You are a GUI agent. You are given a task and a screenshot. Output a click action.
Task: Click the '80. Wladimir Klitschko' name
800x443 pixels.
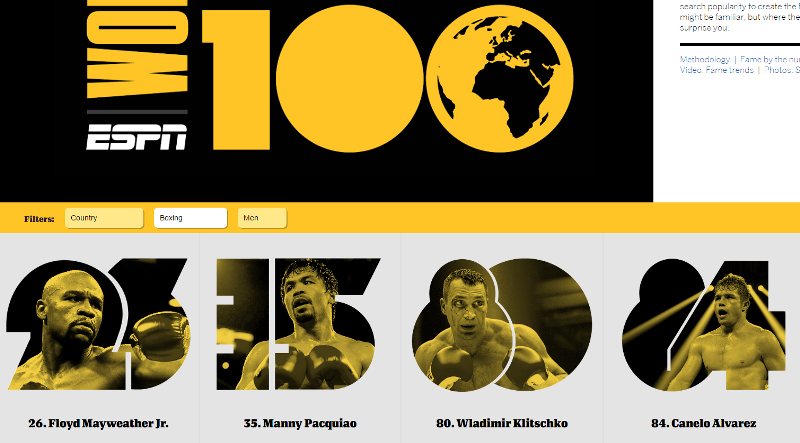(x=502, y=424)
